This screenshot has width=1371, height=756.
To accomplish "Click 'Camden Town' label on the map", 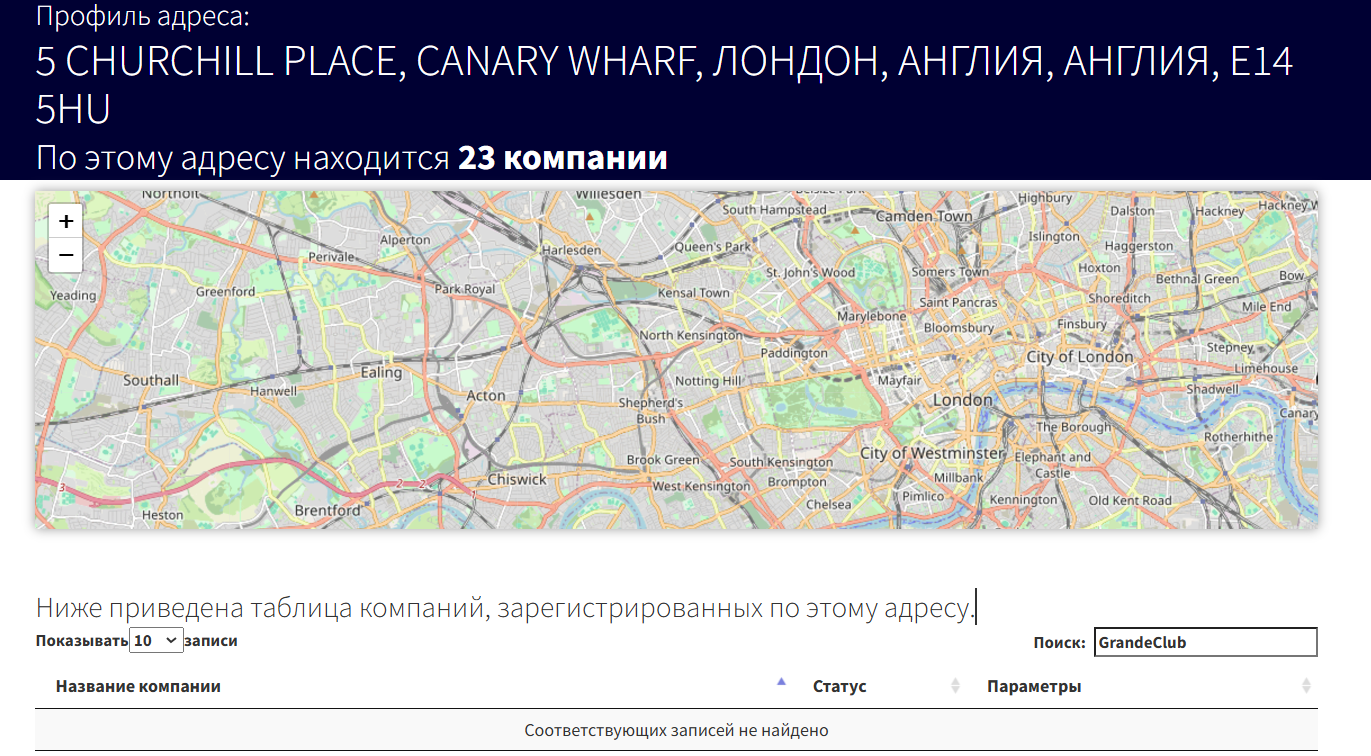I will click(x=924, y=216).
